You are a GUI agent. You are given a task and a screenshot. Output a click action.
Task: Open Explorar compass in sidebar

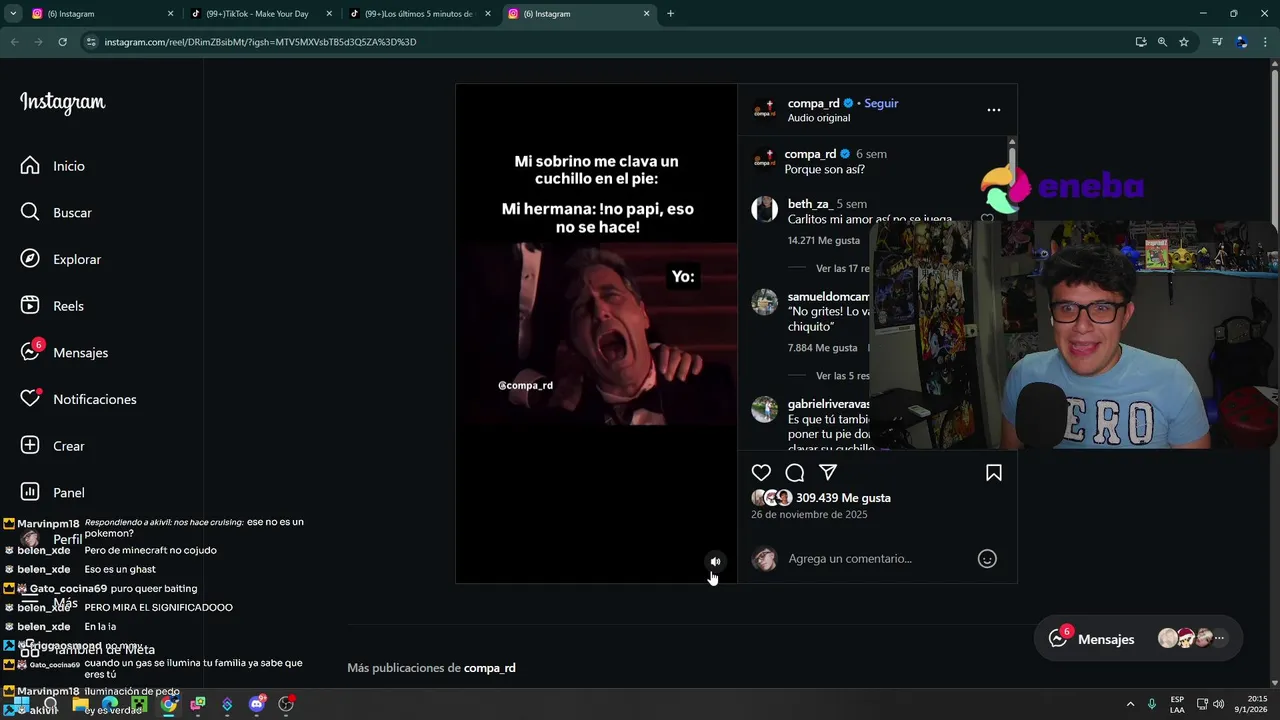[60, 259]
